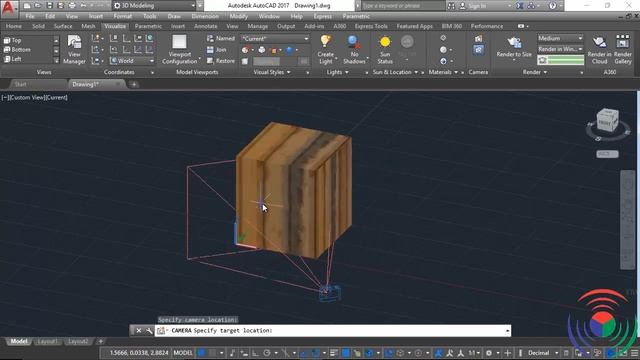Viewport: 640px width, 360px height.
Task: Select the Bottom view preset
Action: pyautogui.click(x=17, y=49)
